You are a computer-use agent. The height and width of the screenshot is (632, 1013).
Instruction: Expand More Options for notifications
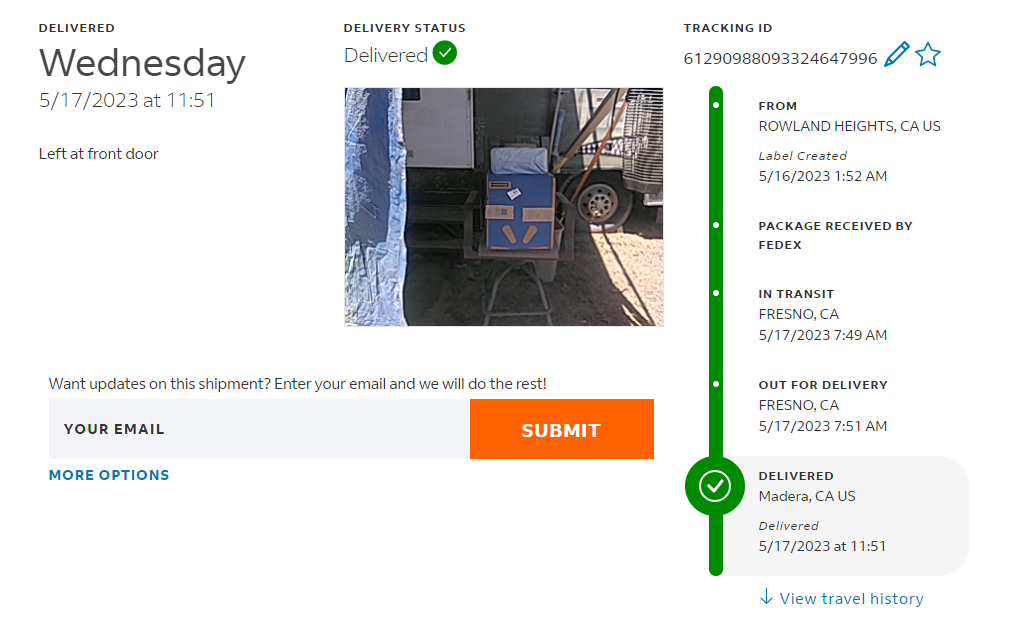point(109,475)
